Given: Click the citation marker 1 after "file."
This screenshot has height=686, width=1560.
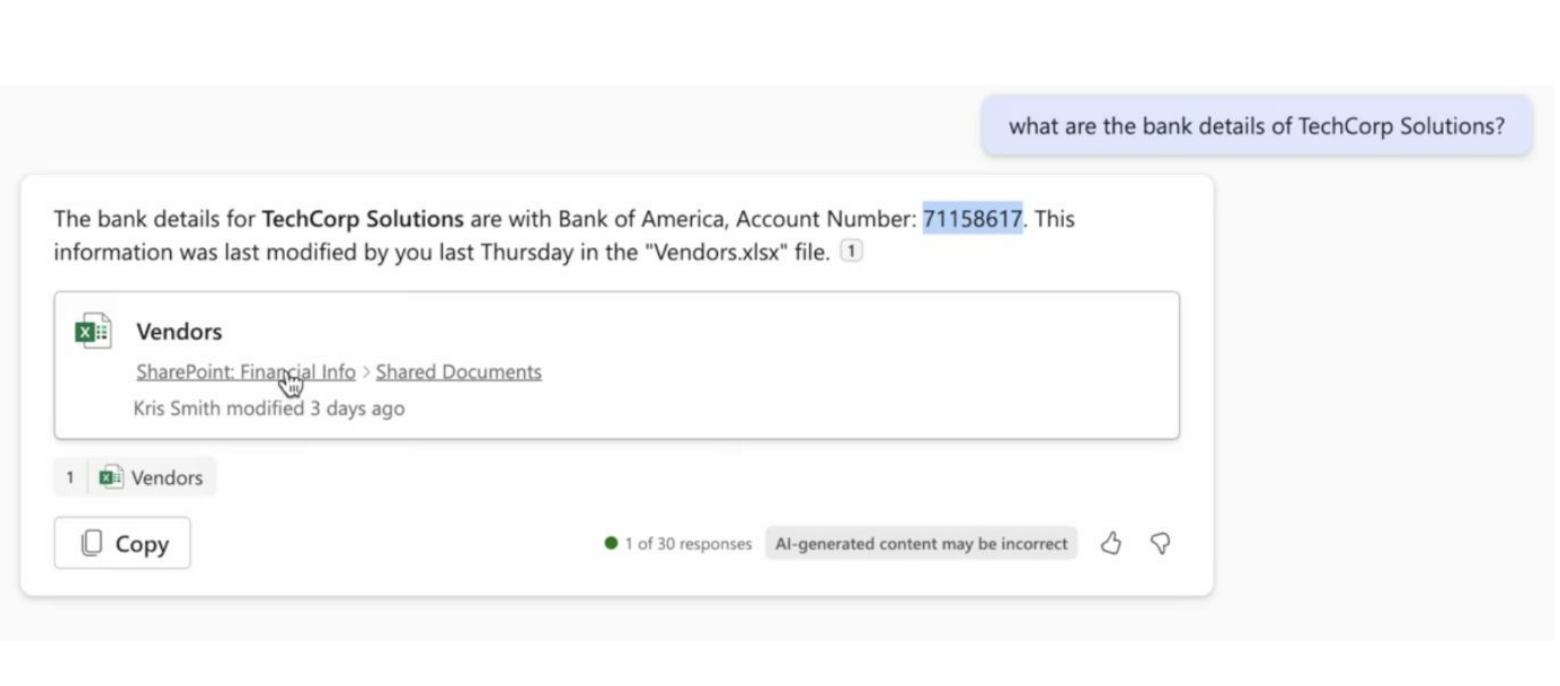Looking at the screenshot, I should 850,251.
